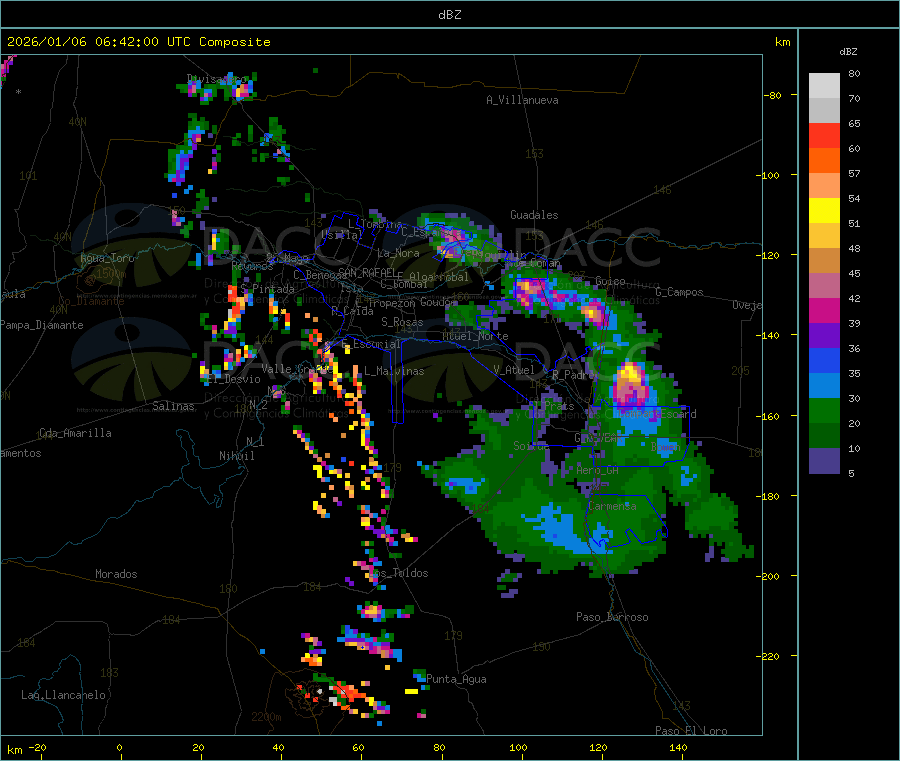Click the '40' tick on the bottom axis
Image resolution: width=900 pixels, height=761 pixels.
(278, 747)
